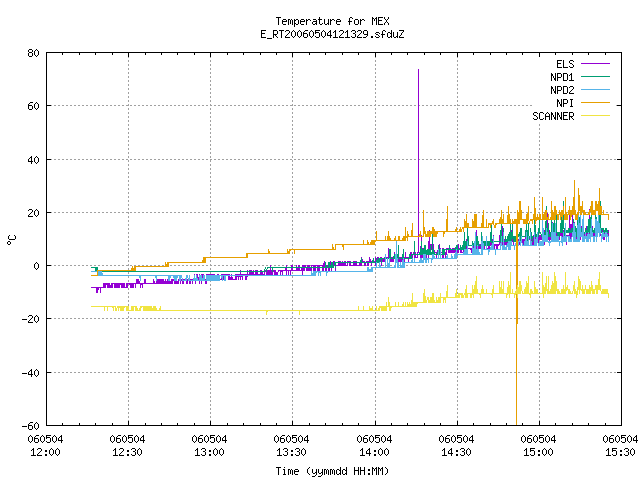Viewport: 640px width, 480px height.
Task: Click the x-axis tick label '12:30'
Action: tap(127, 453)
